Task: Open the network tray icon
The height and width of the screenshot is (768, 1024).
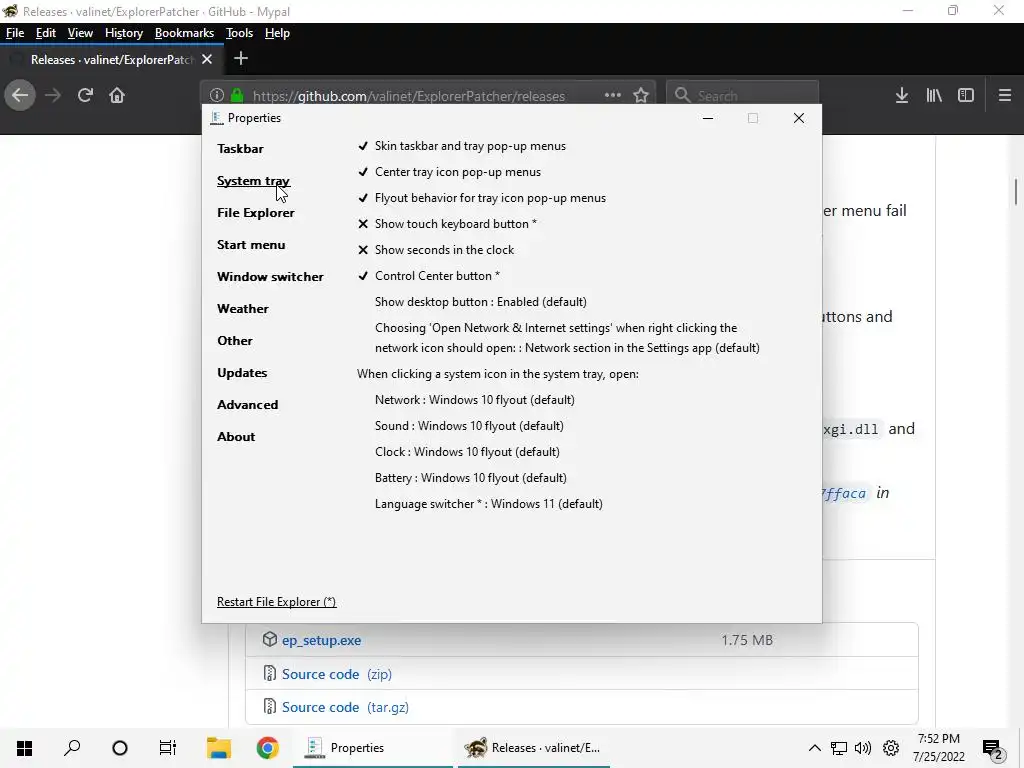Action: tap(839, 748)
